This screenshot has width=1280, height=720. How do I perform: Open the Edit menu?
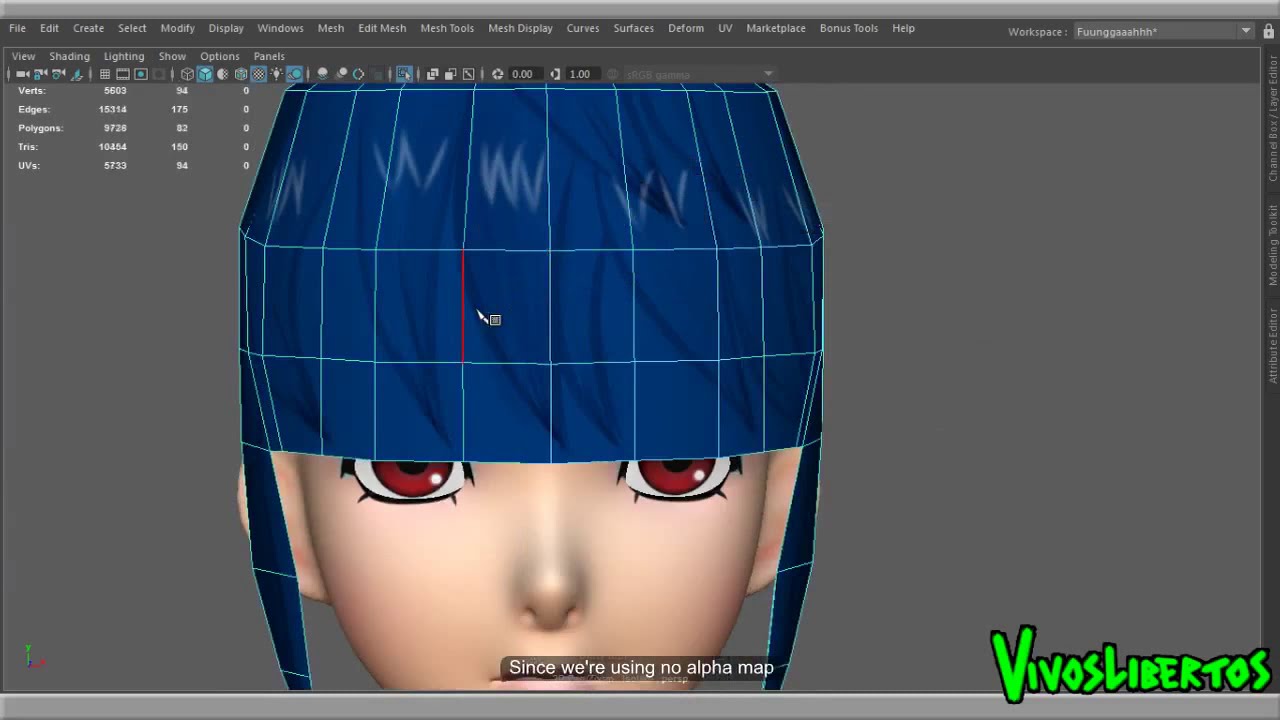[49, 28]
